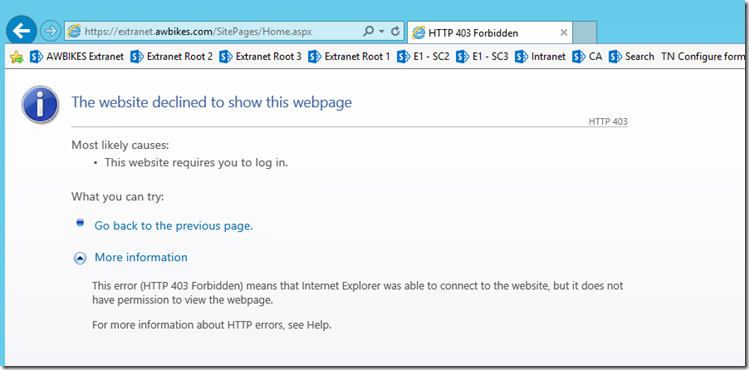The height and width of the screenshot is (370, 749).
Task: Click the 'What you can try:' label
Action: 118,197
